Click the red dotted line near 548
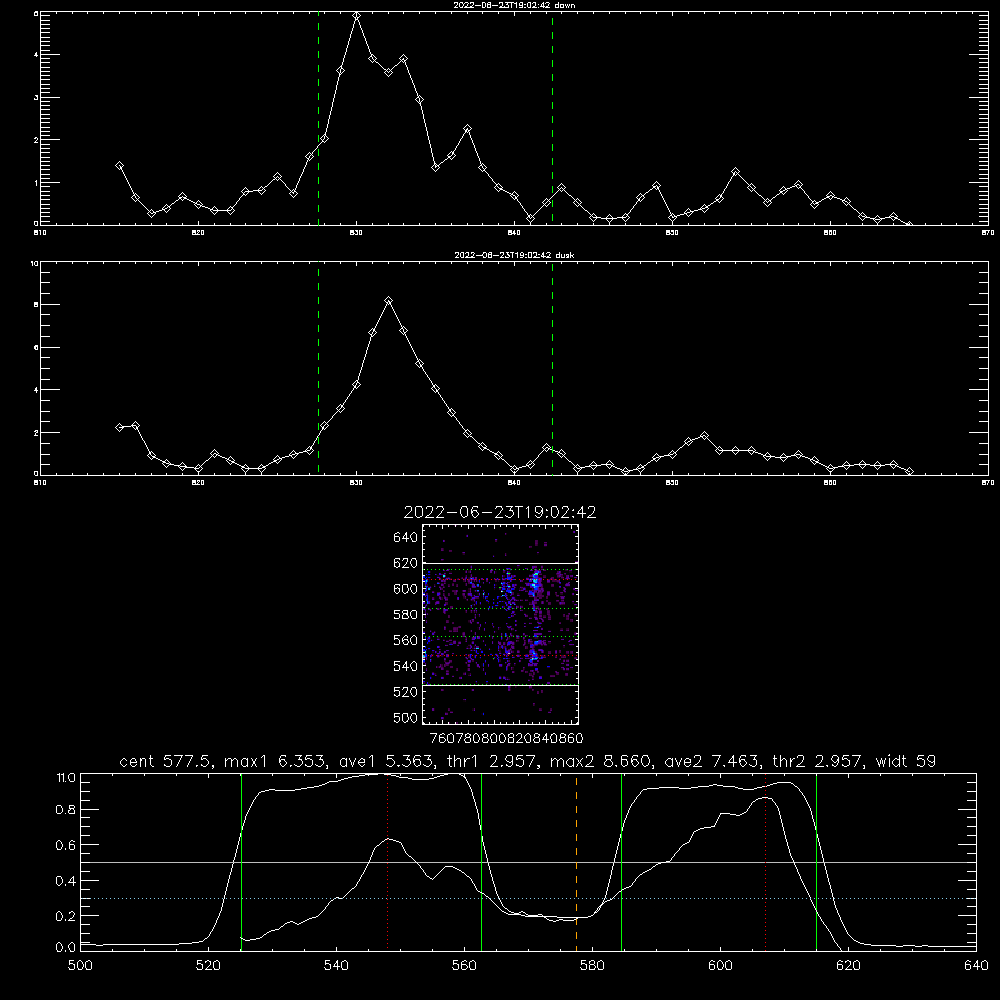Viewport: 1000px width, 1000px height. pos(387,862)
